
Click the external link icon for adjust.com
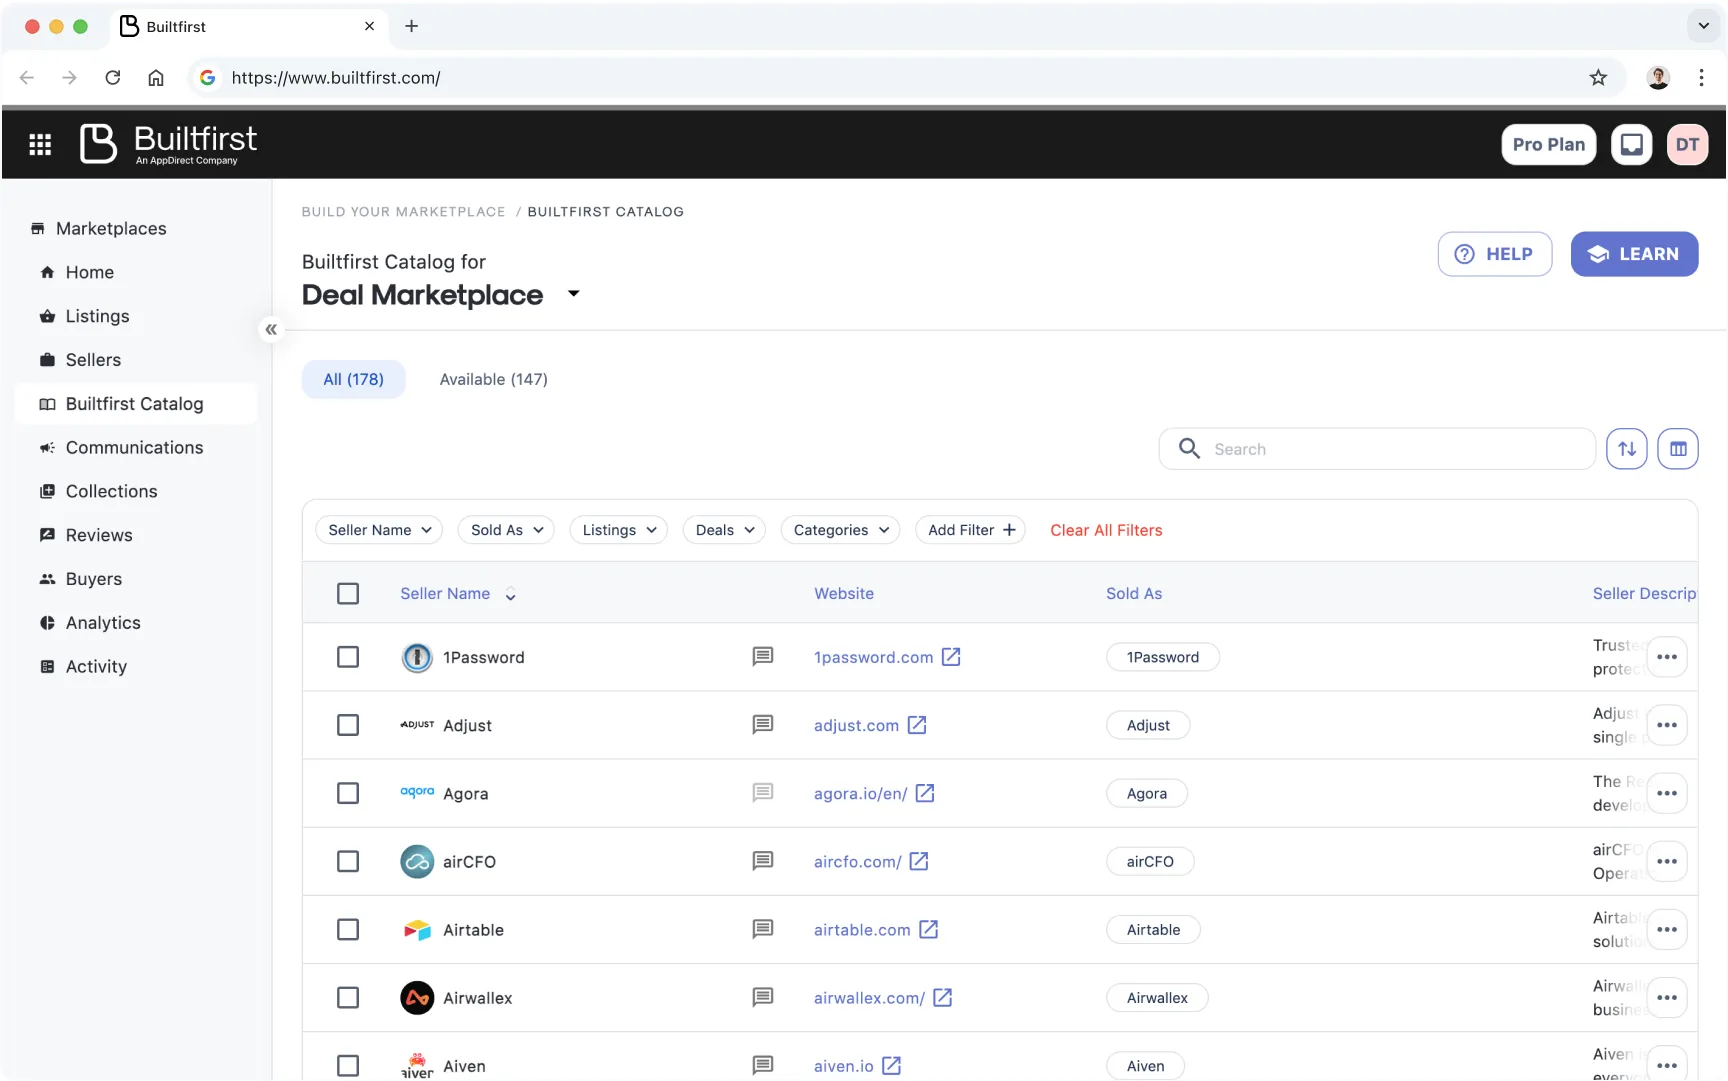[917, 725]
